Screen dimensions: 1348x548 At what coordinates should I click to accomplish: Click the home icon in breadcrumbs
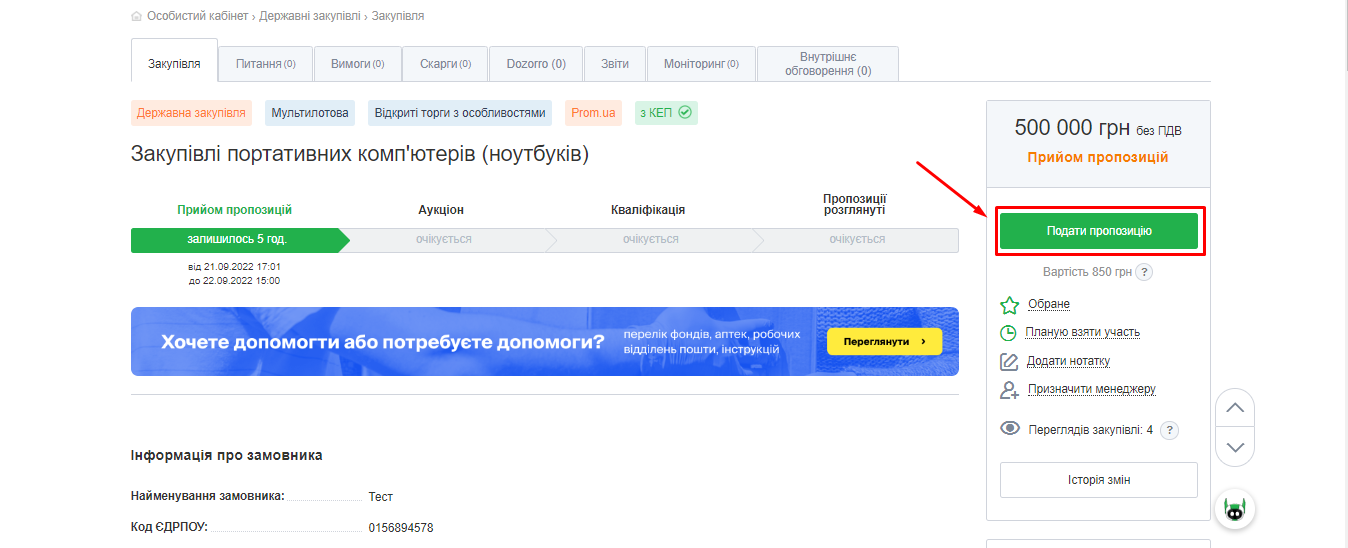click(x=136, y=17)
